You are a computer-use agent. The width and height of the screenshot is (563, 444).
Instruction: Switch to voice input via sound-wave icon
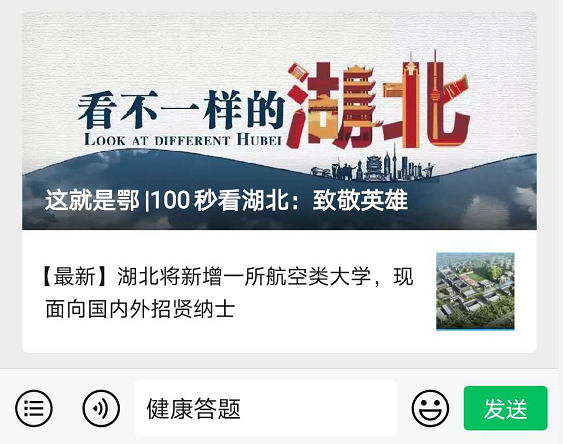tap(101, 408)
